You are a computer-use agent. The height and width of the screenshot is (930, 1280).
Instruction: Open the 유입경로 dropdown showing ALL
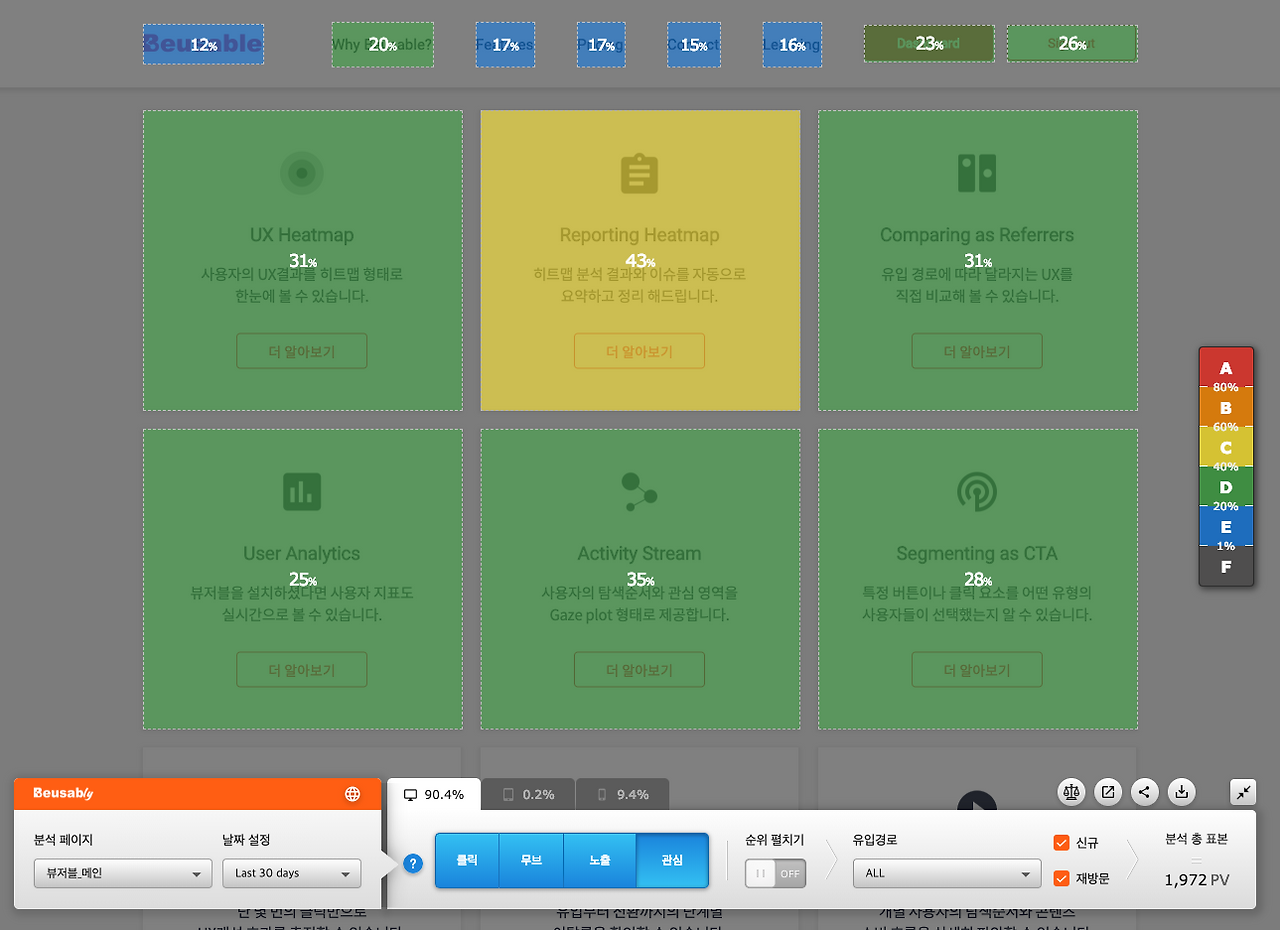(x=946, y=873)
